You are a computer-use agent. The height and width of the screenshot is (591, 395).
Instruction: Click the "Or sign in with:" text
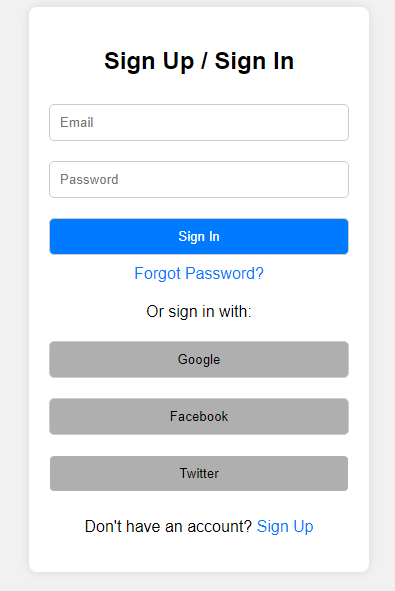coord(199,311)
